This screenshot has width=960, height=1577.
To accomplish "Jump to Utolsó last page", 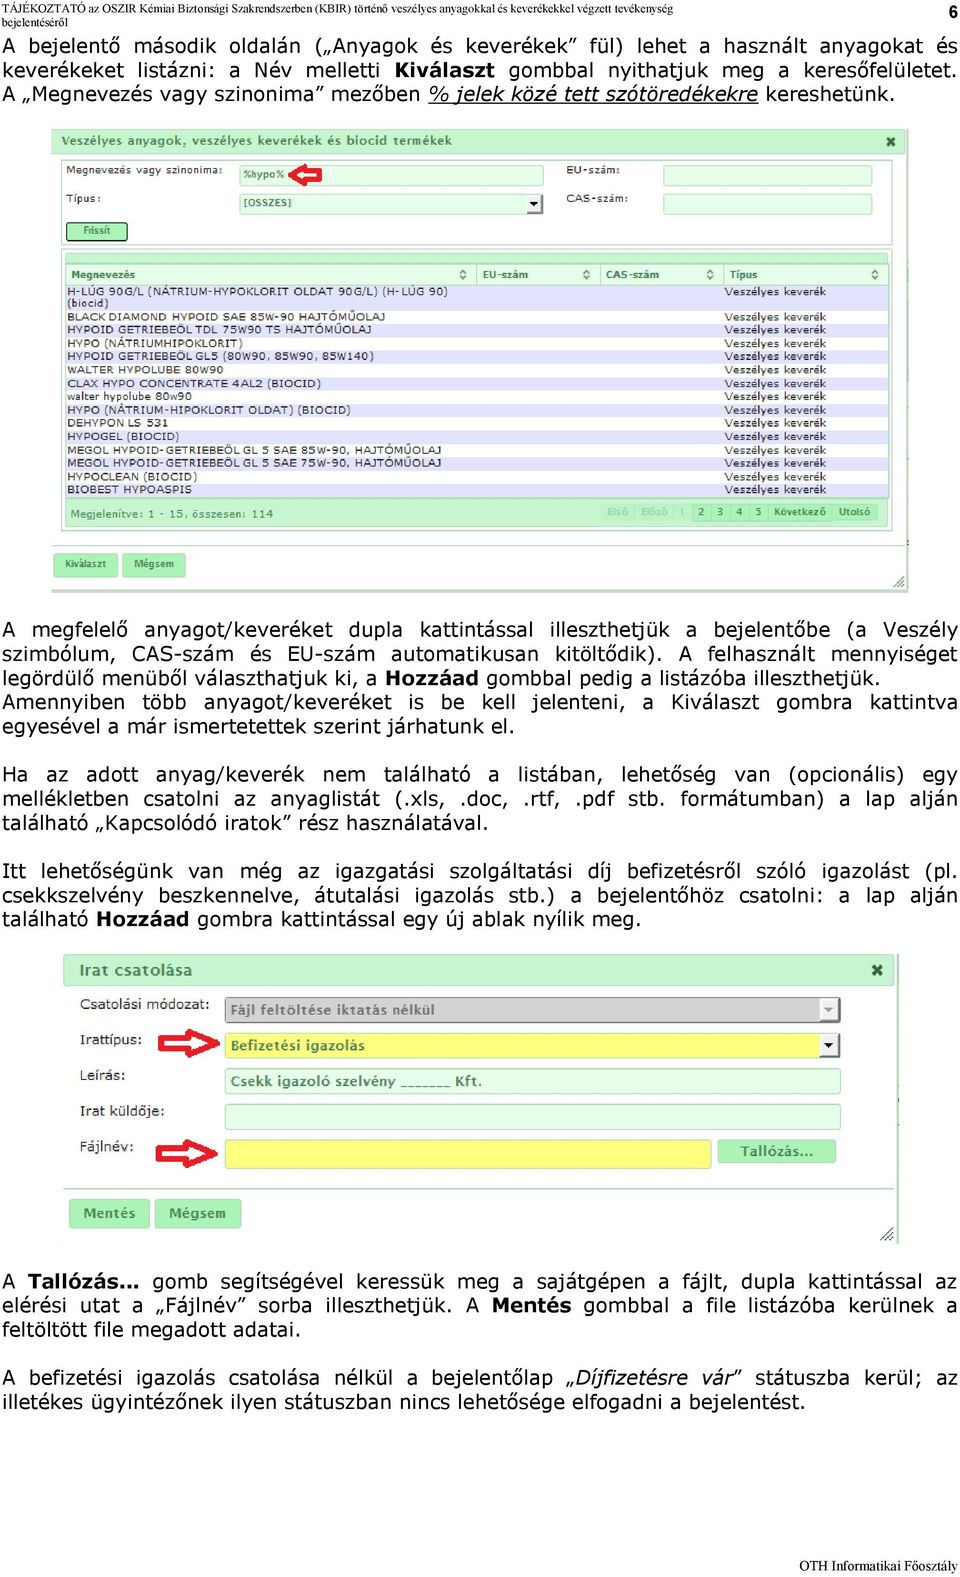I will [x=854, y=512].
